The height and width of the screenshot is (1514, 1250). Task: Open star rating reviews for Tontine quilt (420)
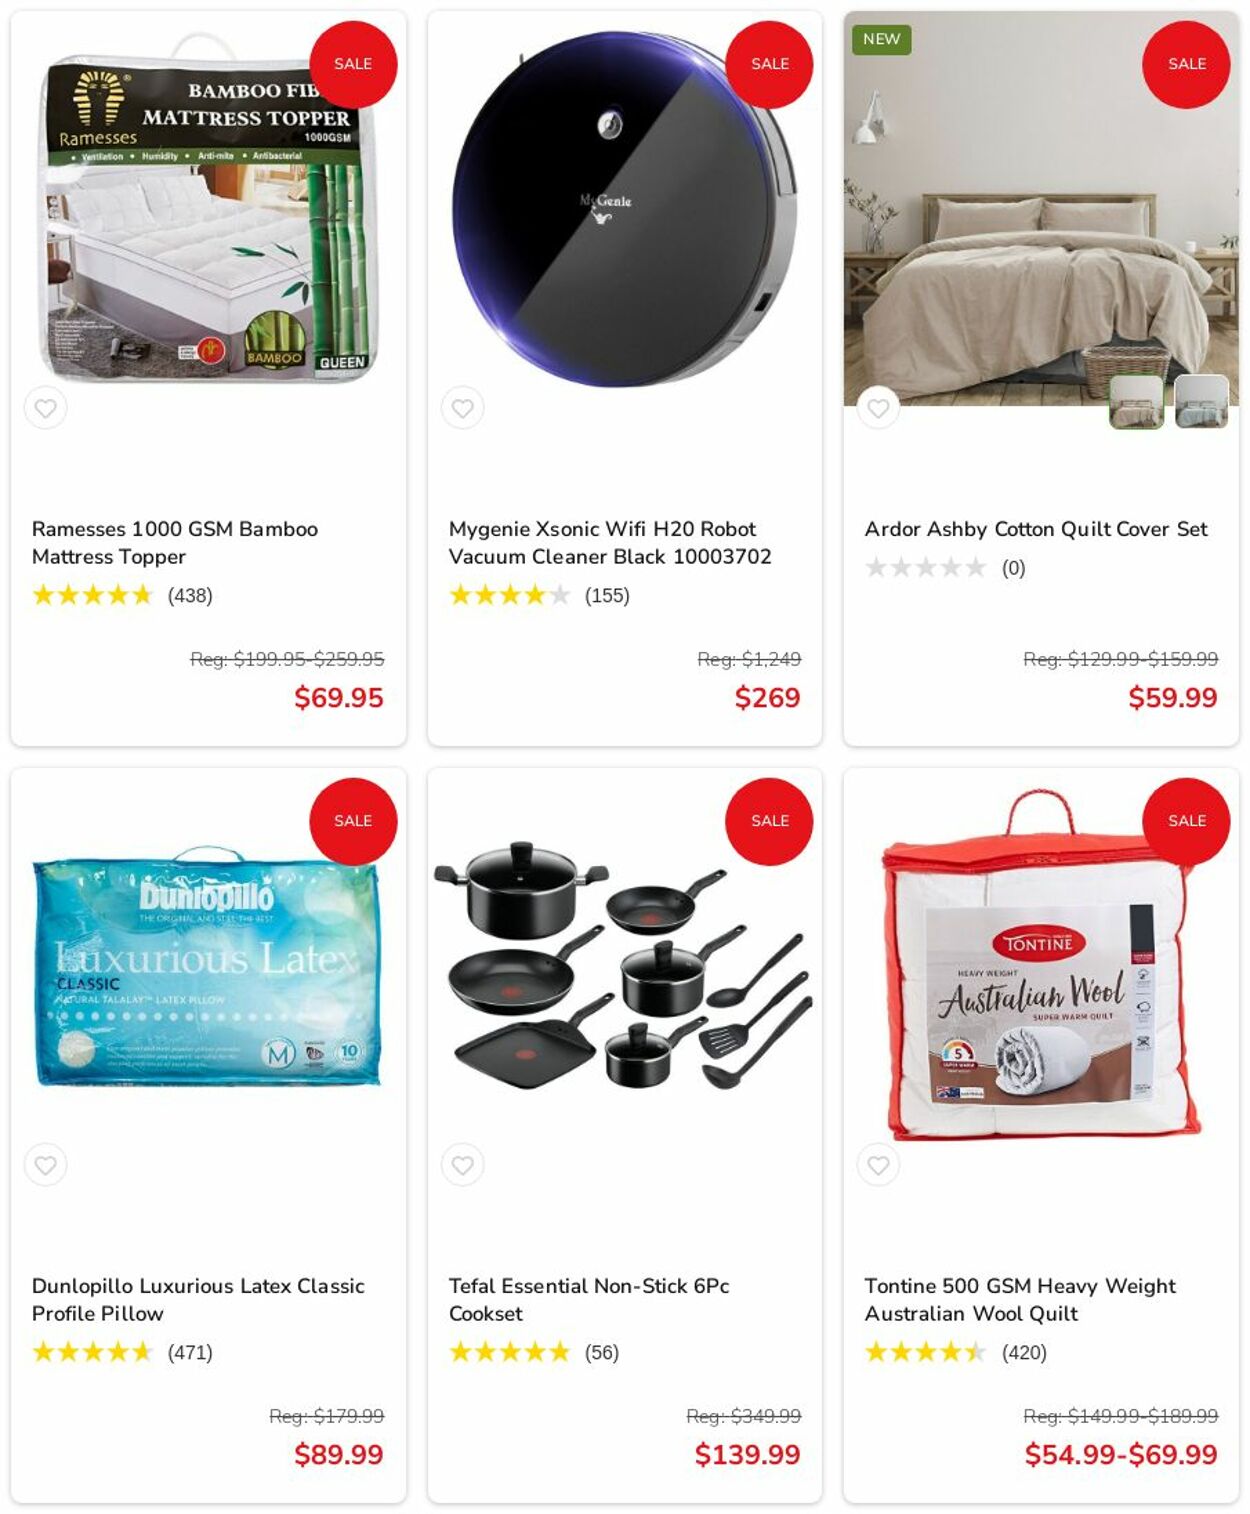(956, 1353)
